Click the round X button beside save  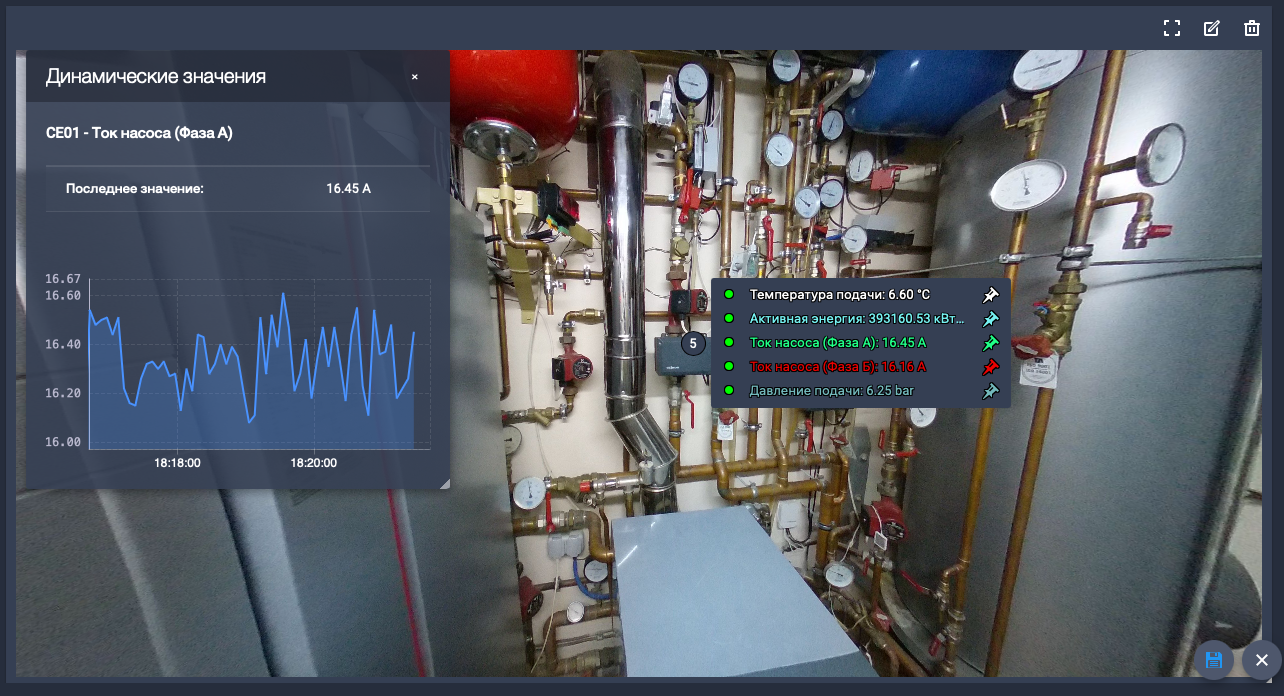(1261, 660)
